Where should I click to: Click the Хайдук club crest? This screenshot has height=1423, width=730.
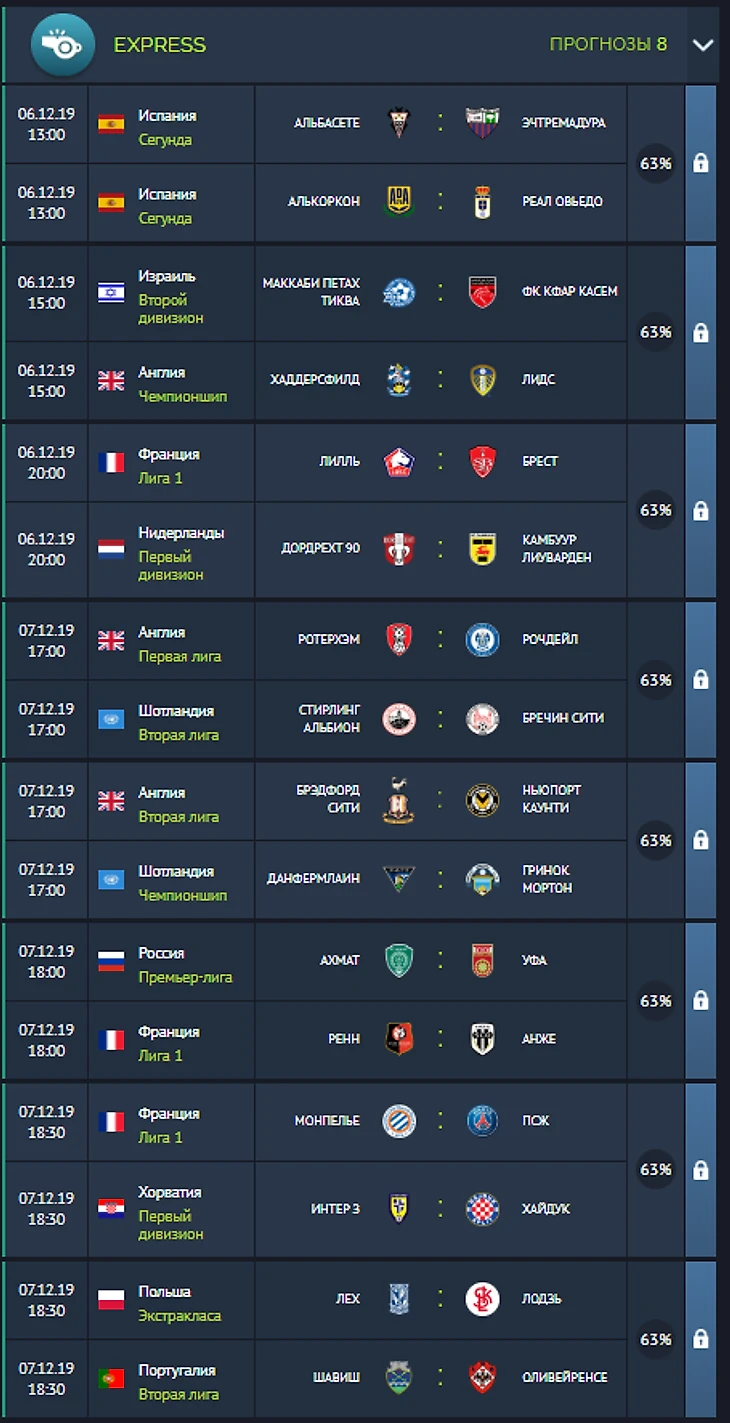[x=482, y=1209]
